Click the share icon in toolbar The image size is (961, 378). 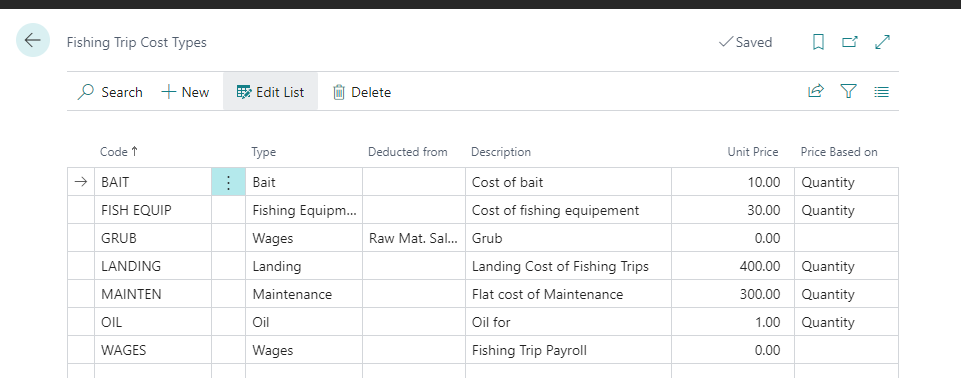pos(816,92)
